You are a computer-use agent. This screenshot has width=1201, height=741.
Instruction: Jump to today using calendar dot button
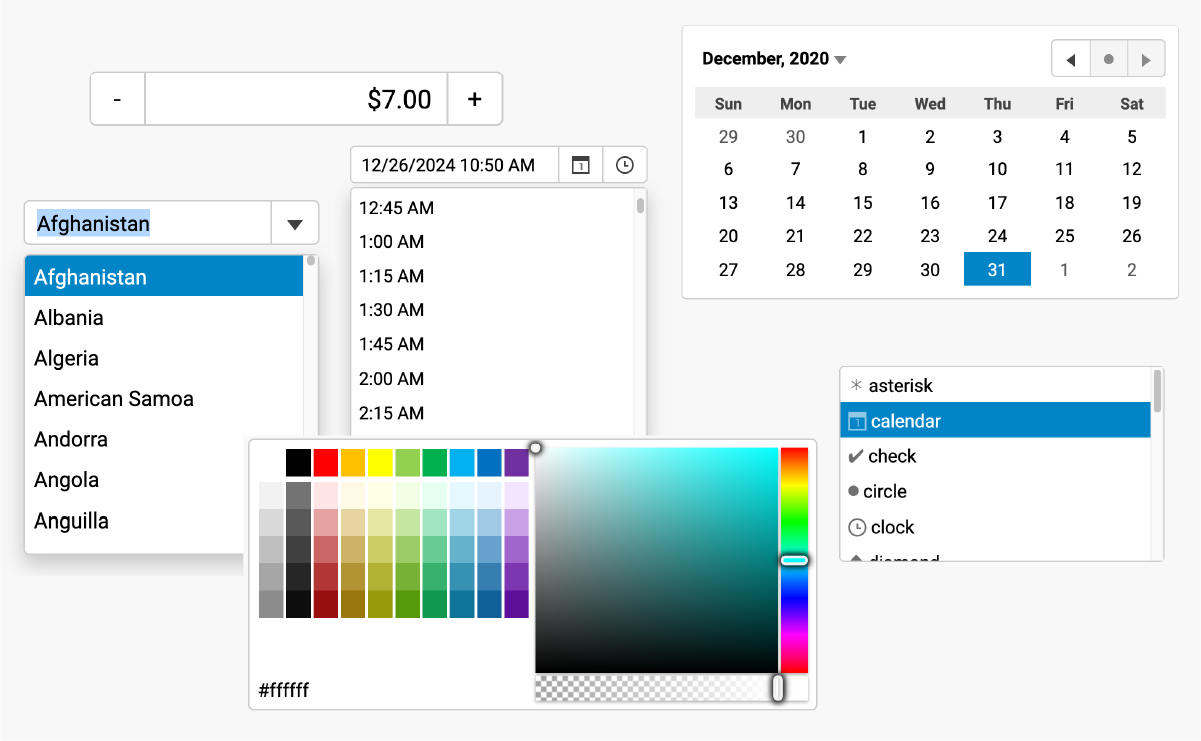(1108, 60)
